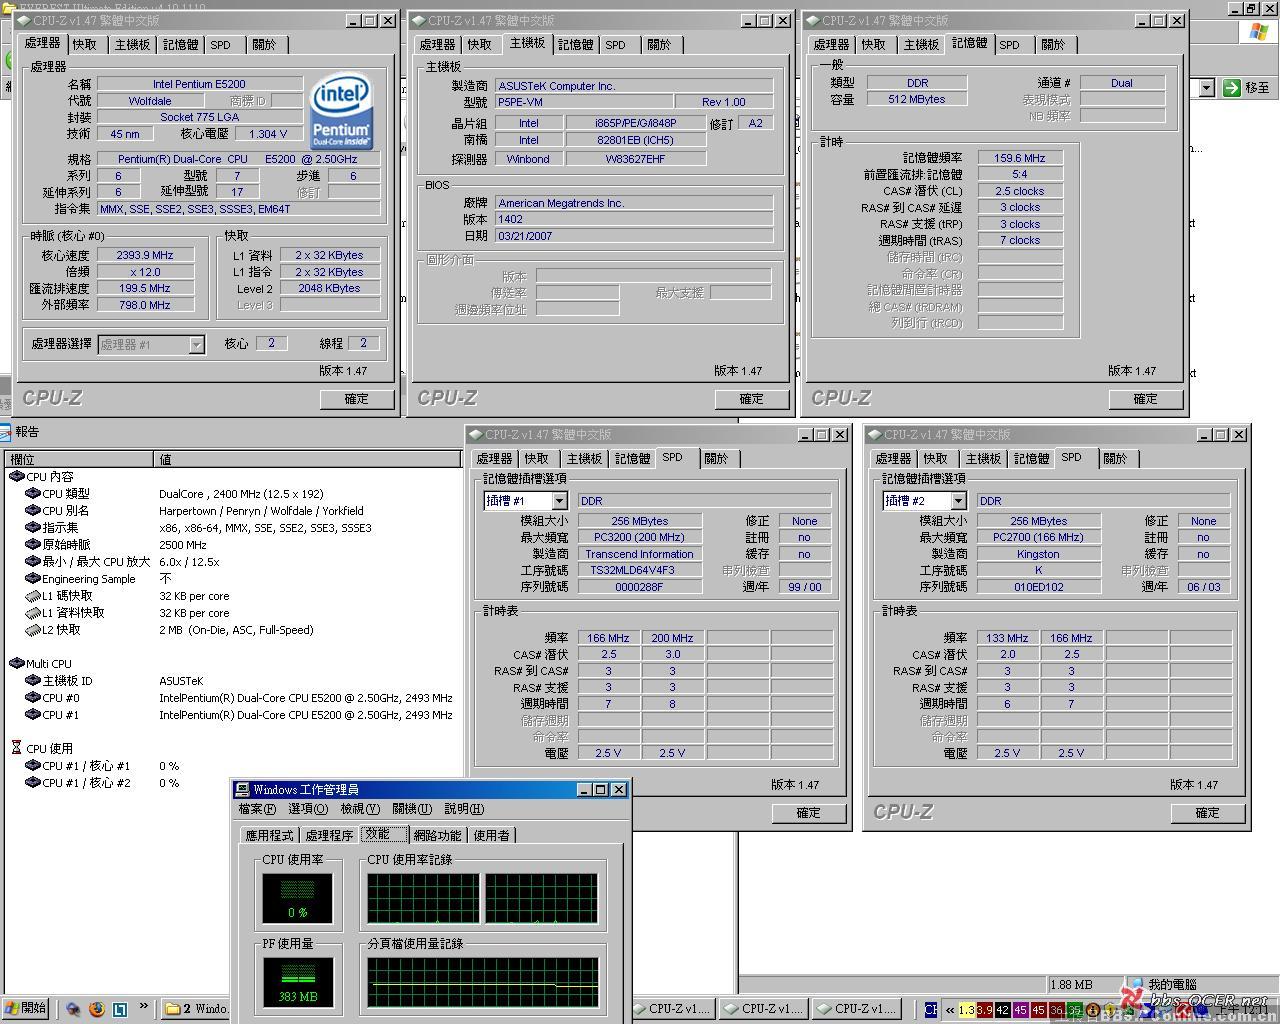The height and width of the screenshot is (1024, 1280).
Task: Click the Intel Pentium E5200 name field
Action: [200, 84]
